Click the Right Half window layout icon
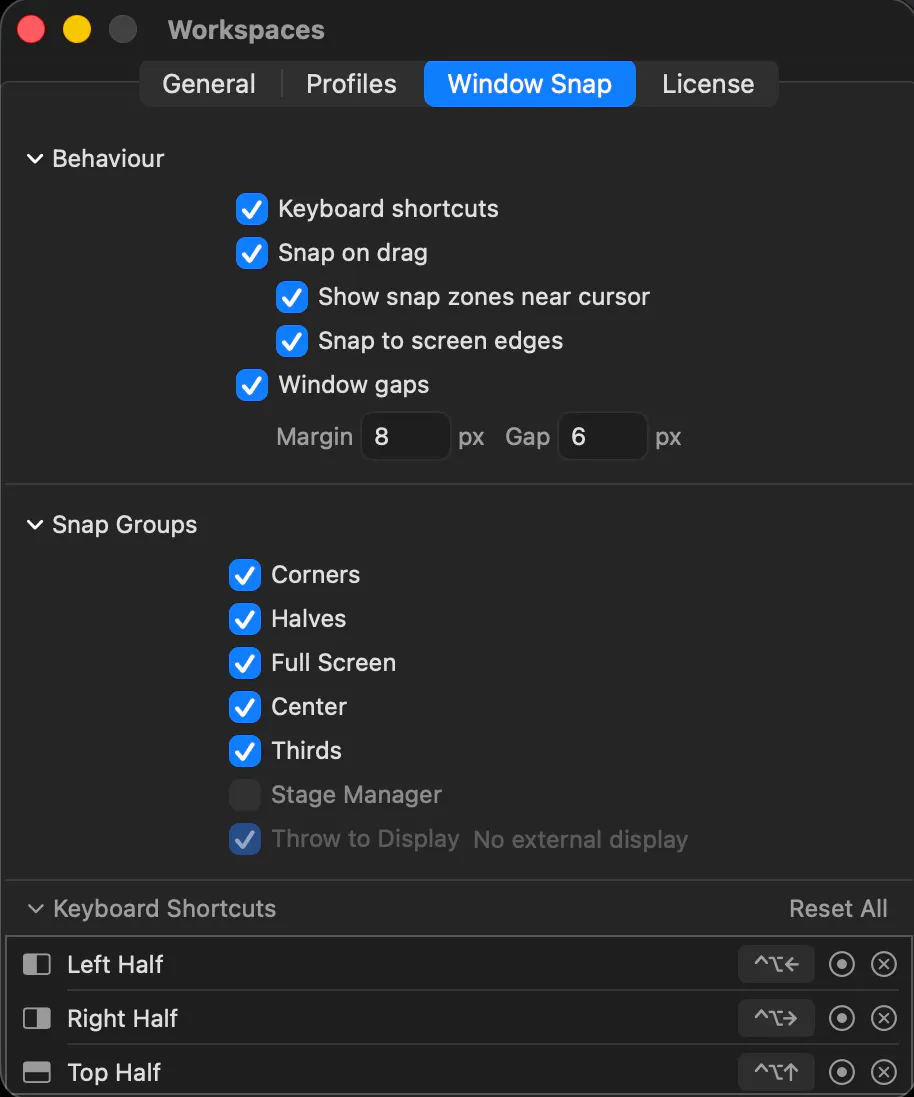 (x=37, y=1018)
